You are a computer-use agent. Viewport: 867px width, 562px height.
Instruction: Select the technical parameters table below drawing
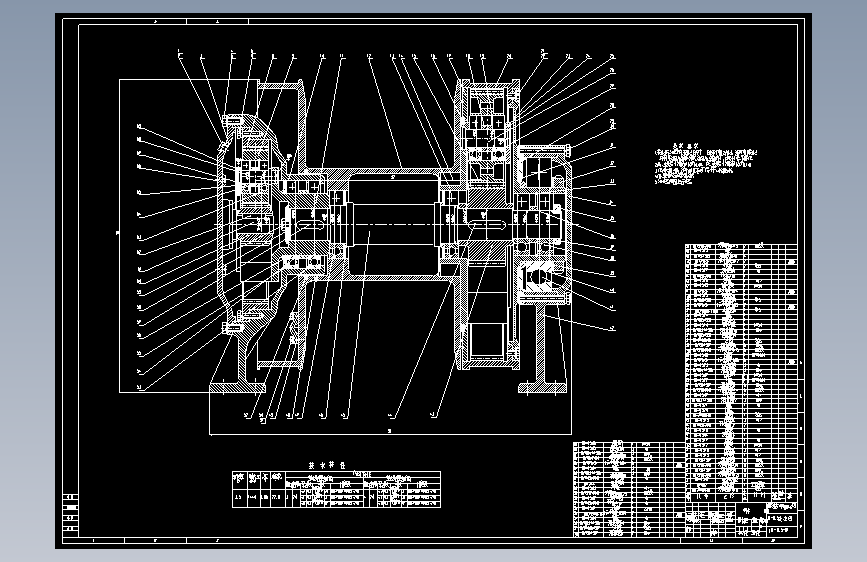point(336,489)
